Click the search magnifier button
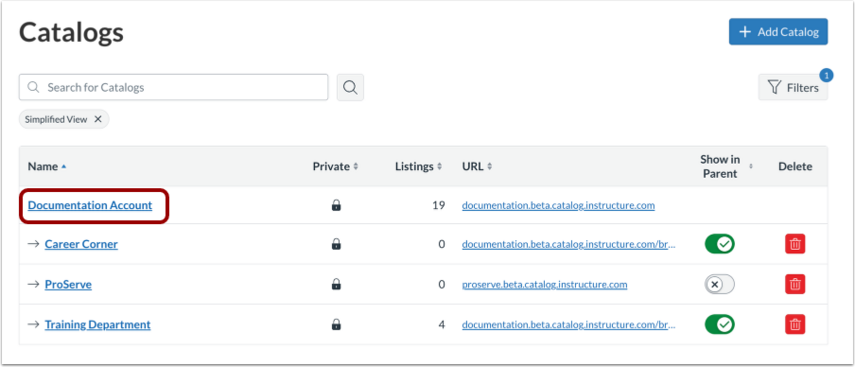Screen dimensions: 855x367 350,88
